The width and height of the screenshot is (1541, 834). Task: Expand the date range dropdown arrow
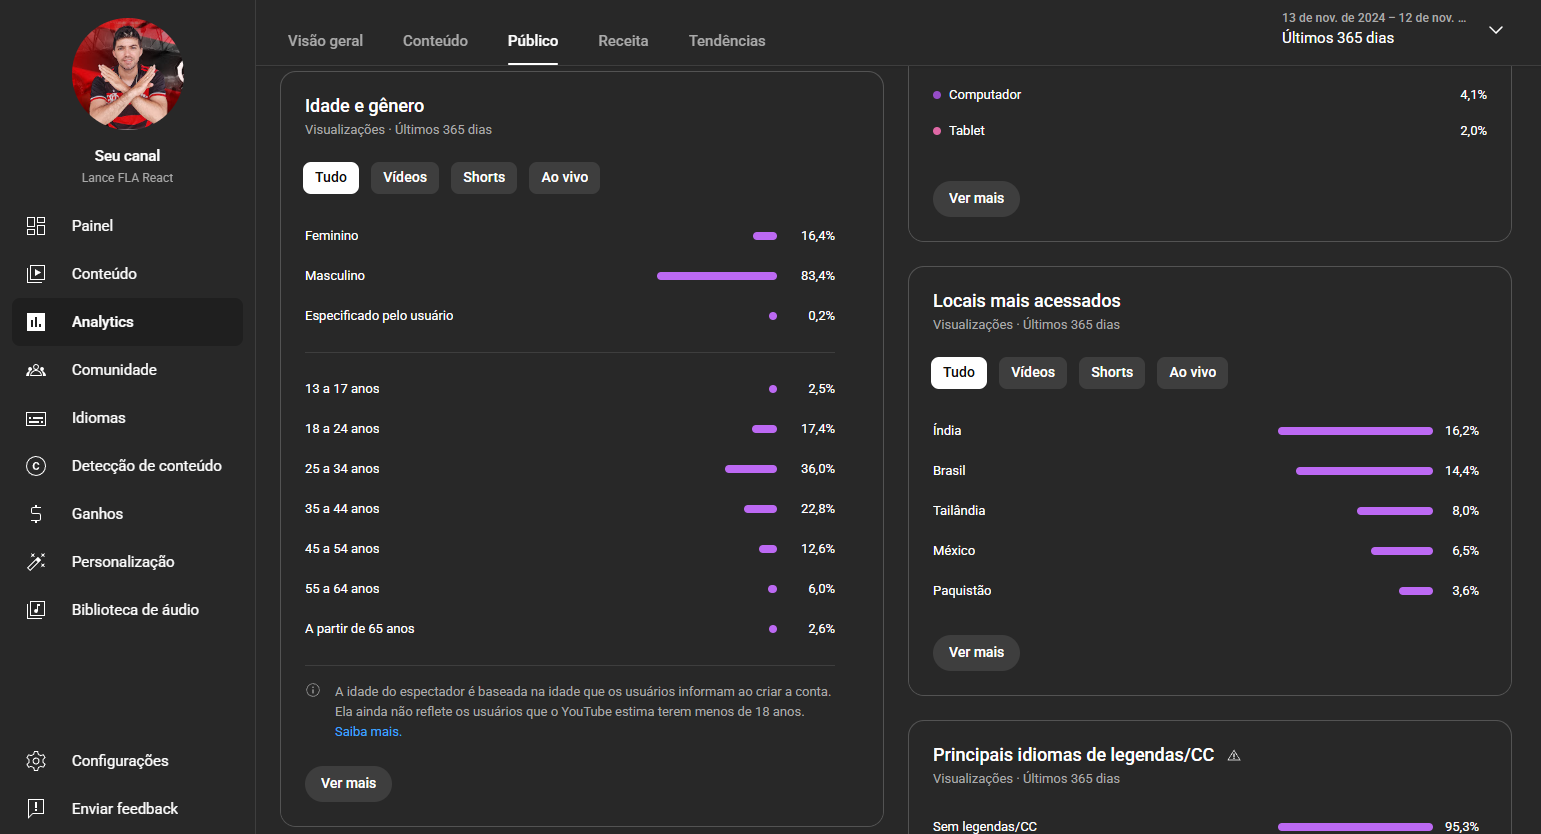click(x=1496, y=30)
